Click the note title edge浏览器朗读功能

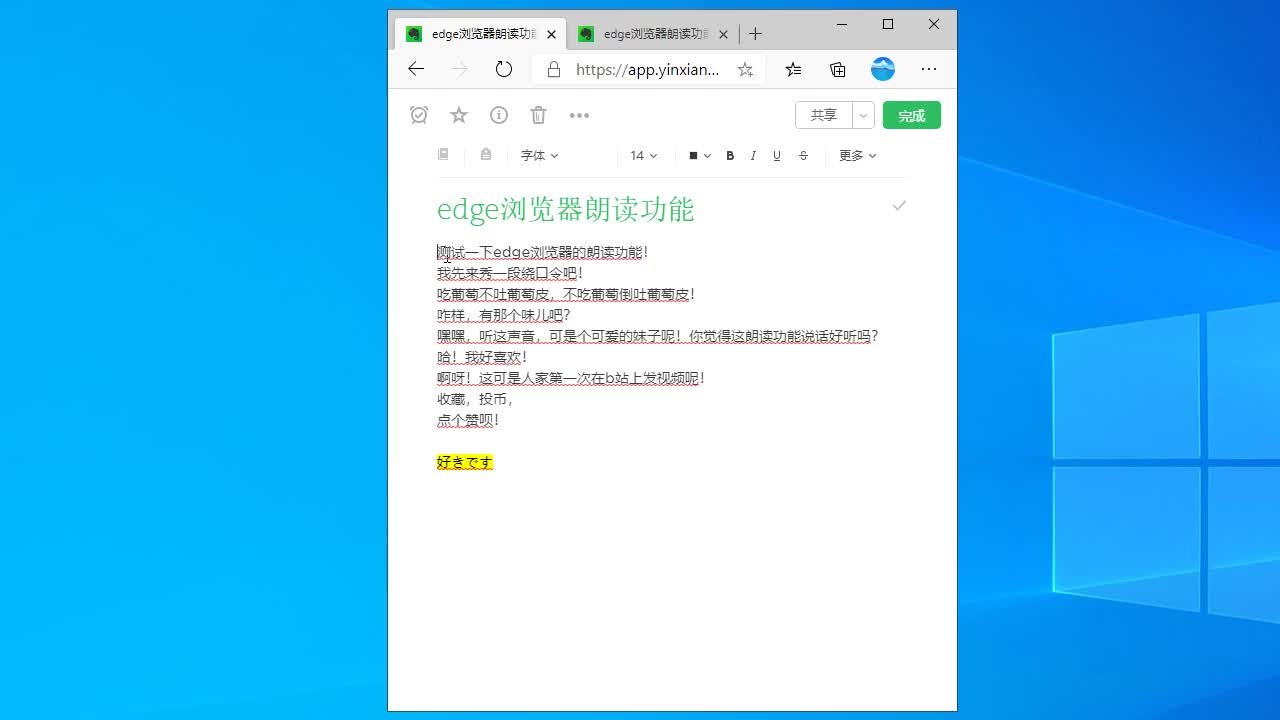click(x=565, y=209)
